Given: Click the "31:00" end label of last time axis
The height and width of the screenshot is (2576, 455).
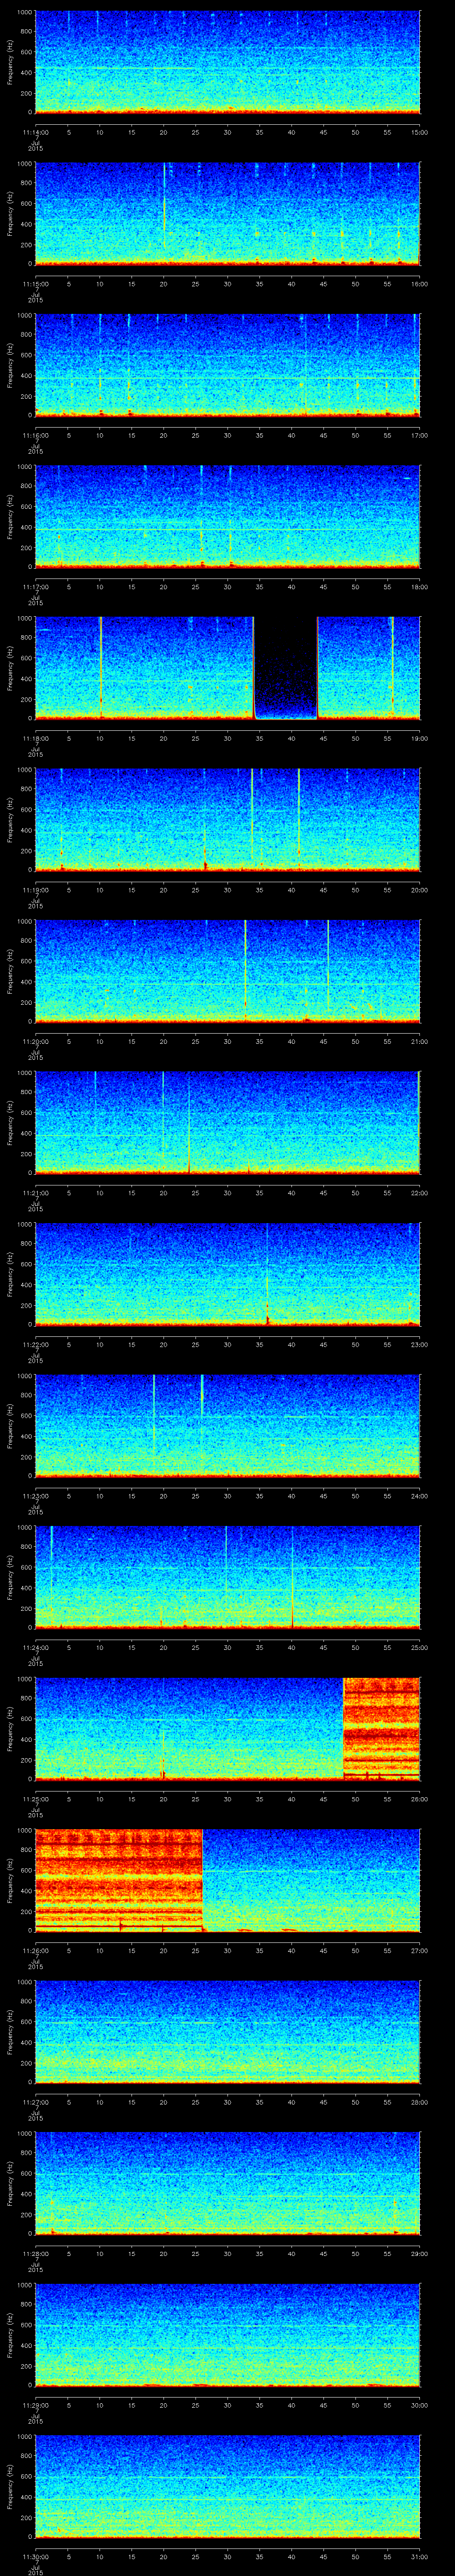Looking at the screenshot, I should [x=420, y=2557].
